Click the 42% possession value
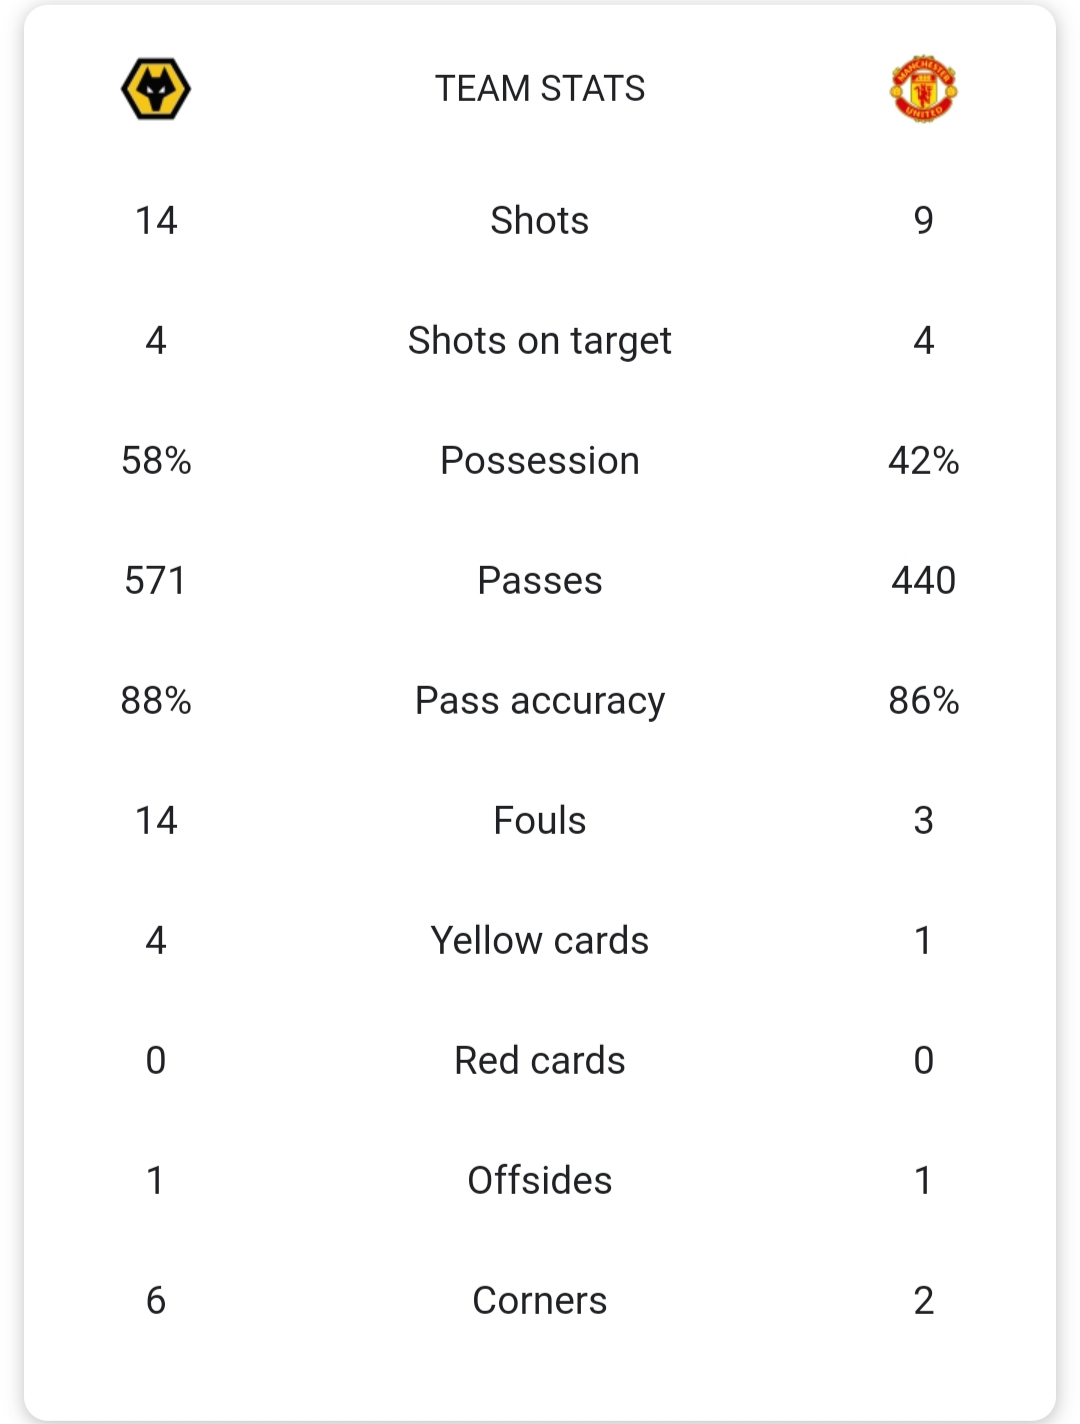This screenshot has height=1424, width=1080. pyautogui.click(x=923, y=461)
